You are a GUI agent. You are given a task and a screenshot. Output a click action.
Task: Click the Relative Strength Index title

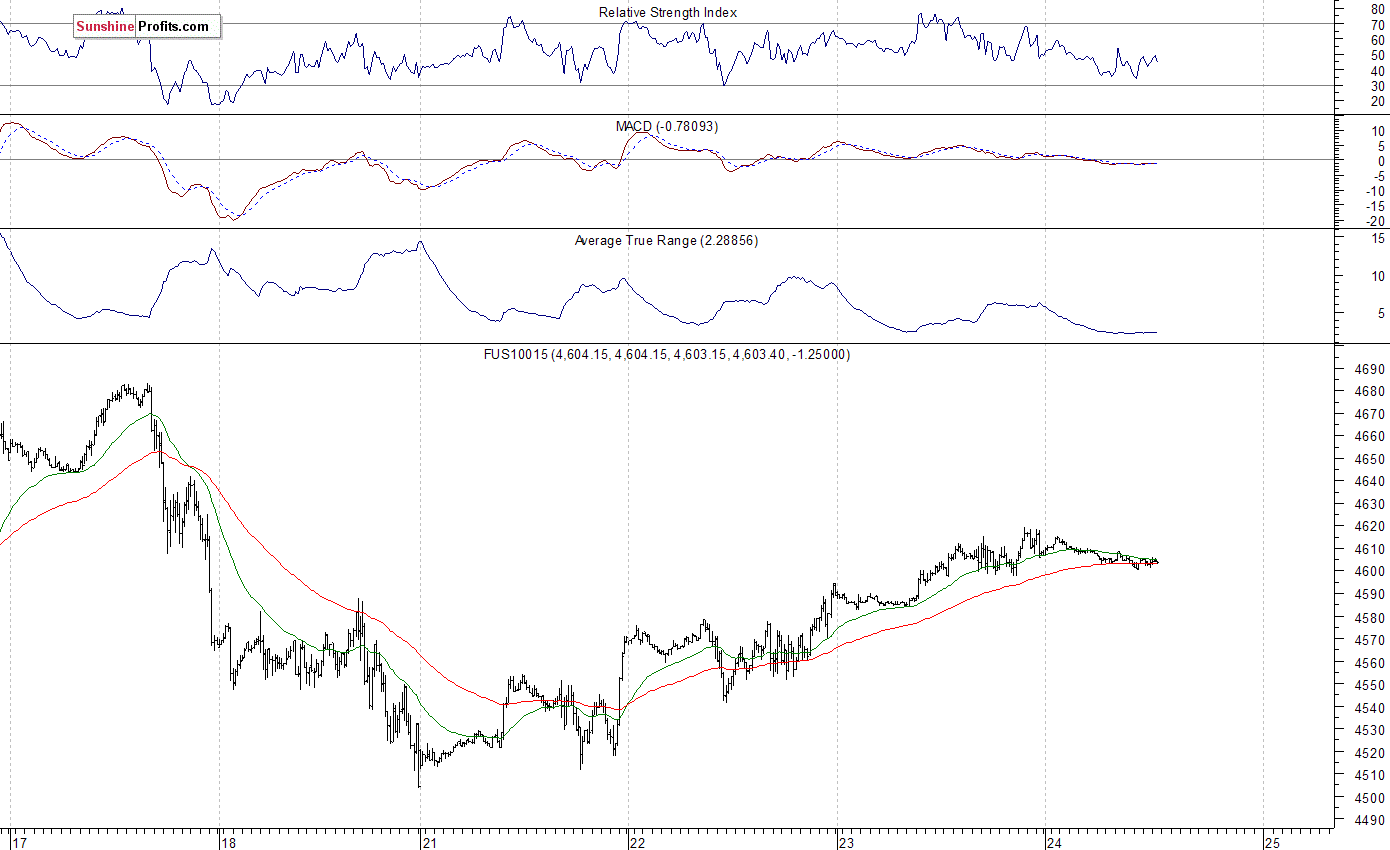(668, 12)
